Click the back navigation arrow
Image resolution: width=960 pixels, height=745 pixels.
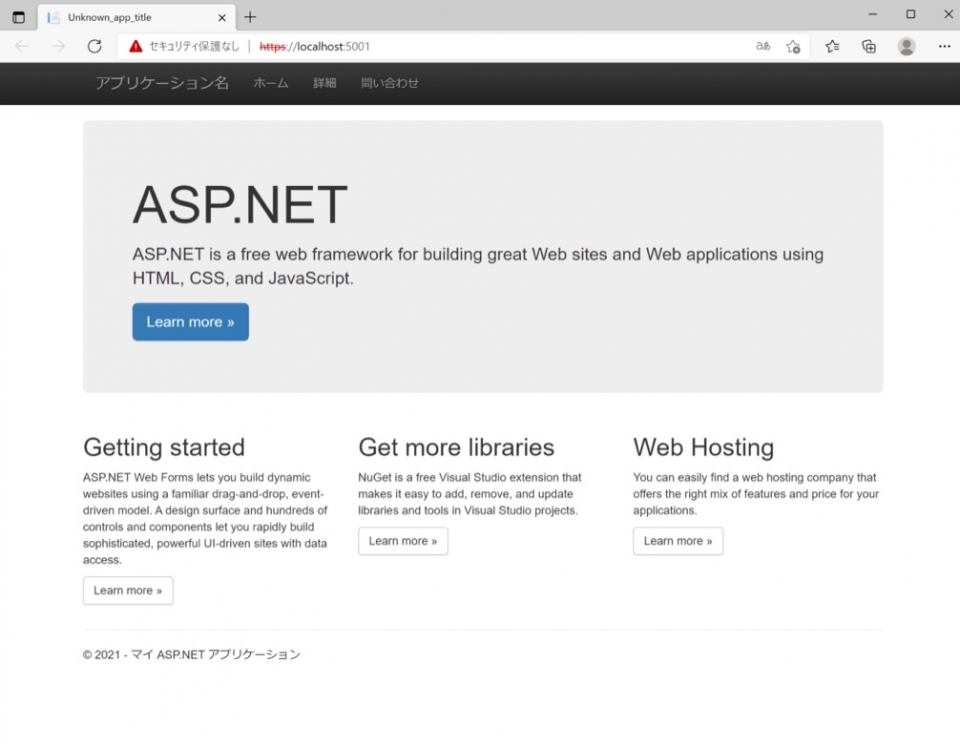click(x=22, y=46)
